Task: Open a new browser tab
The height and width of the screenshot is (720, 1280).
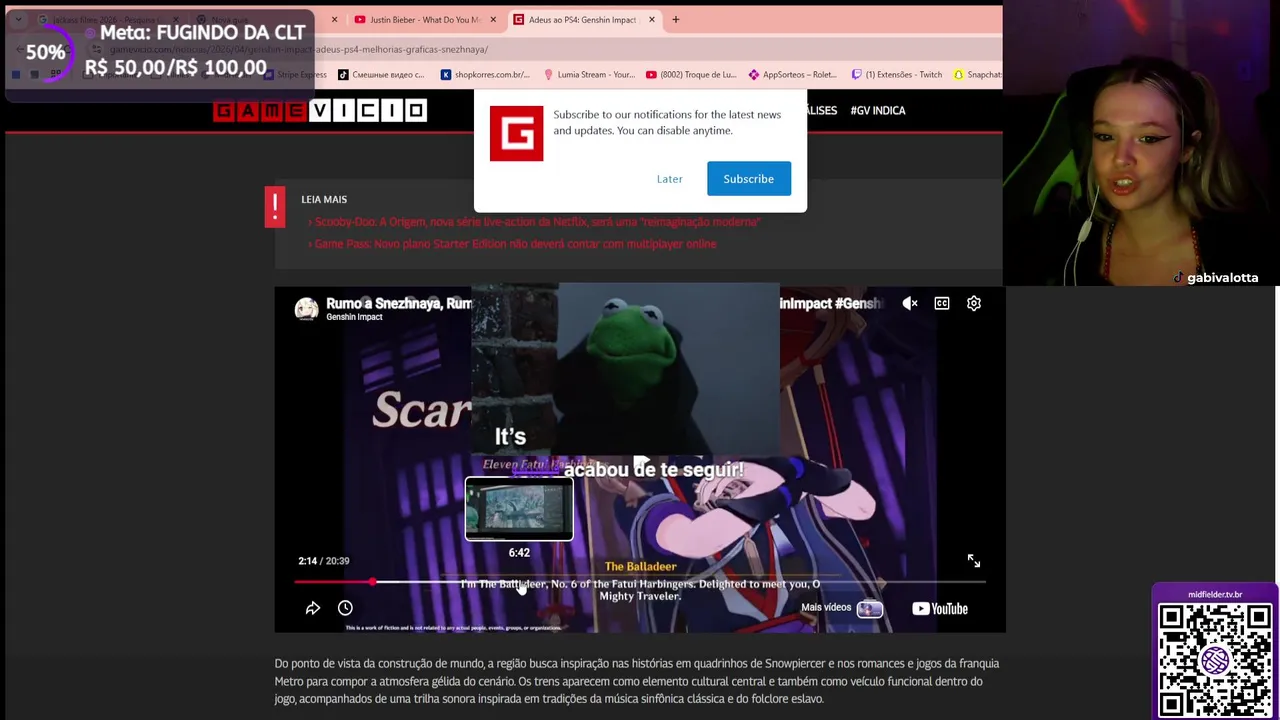Action: 676,19
